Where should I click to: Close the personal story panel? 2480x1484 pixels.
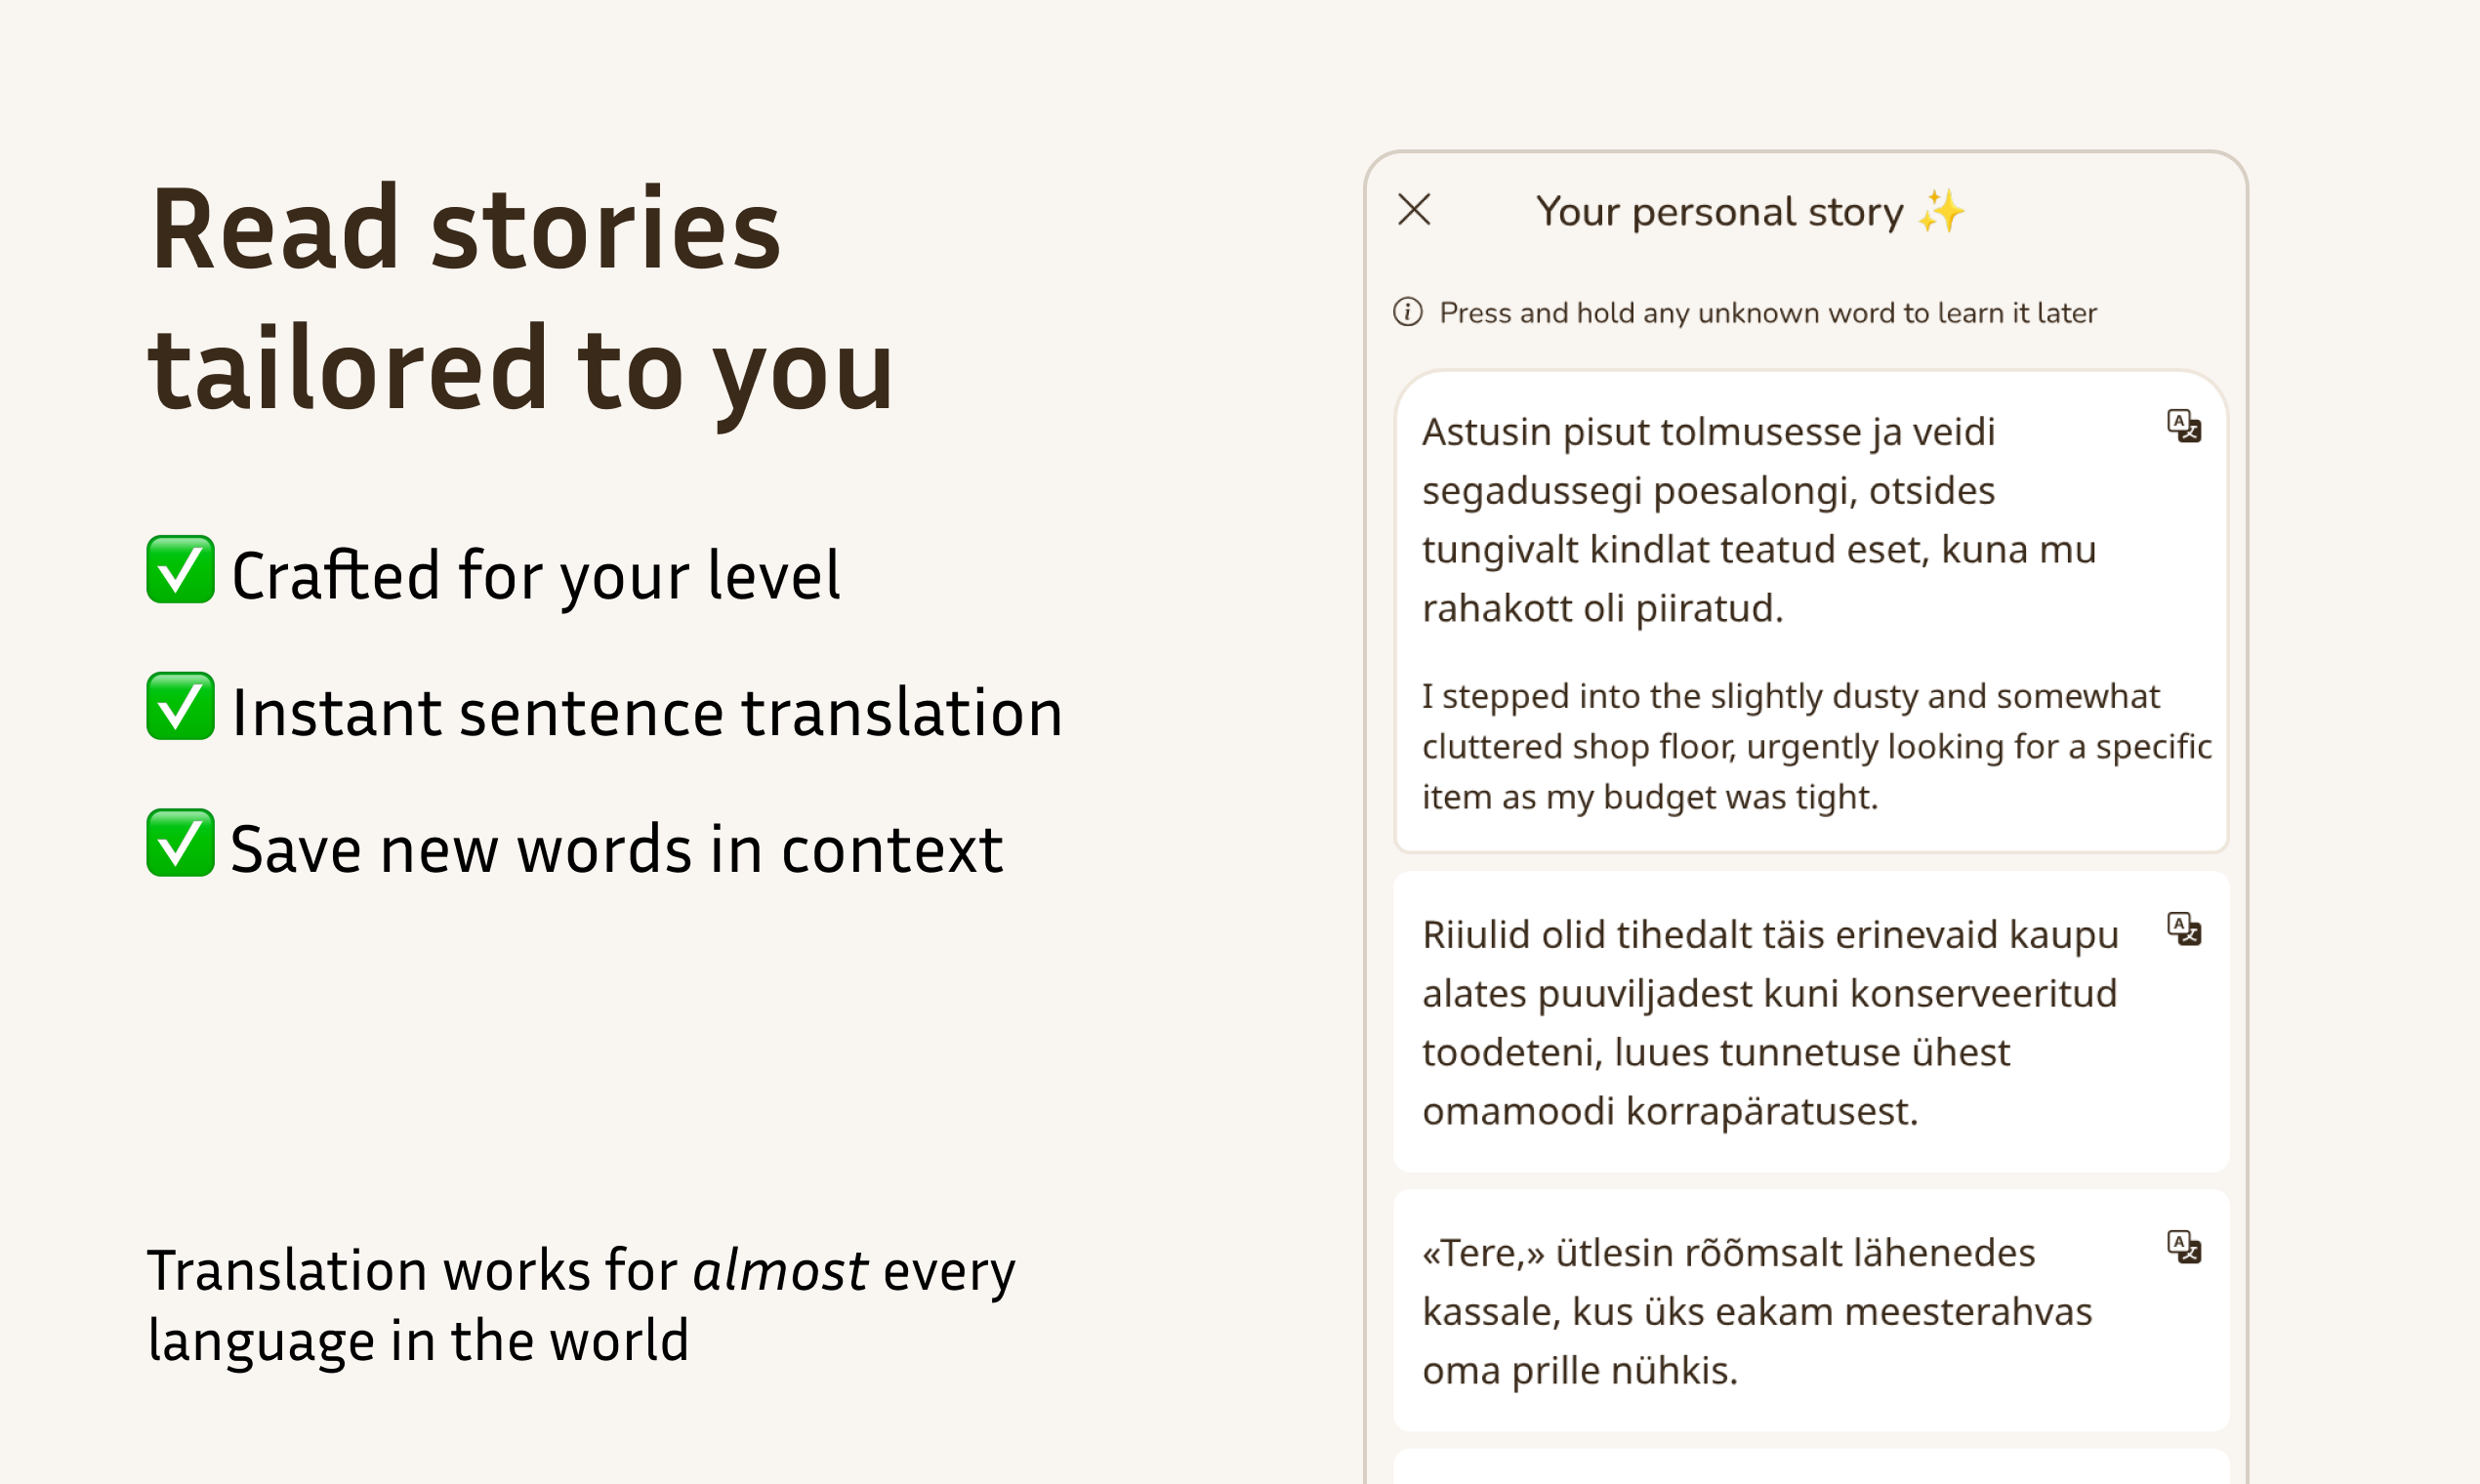coord(1414,210)
